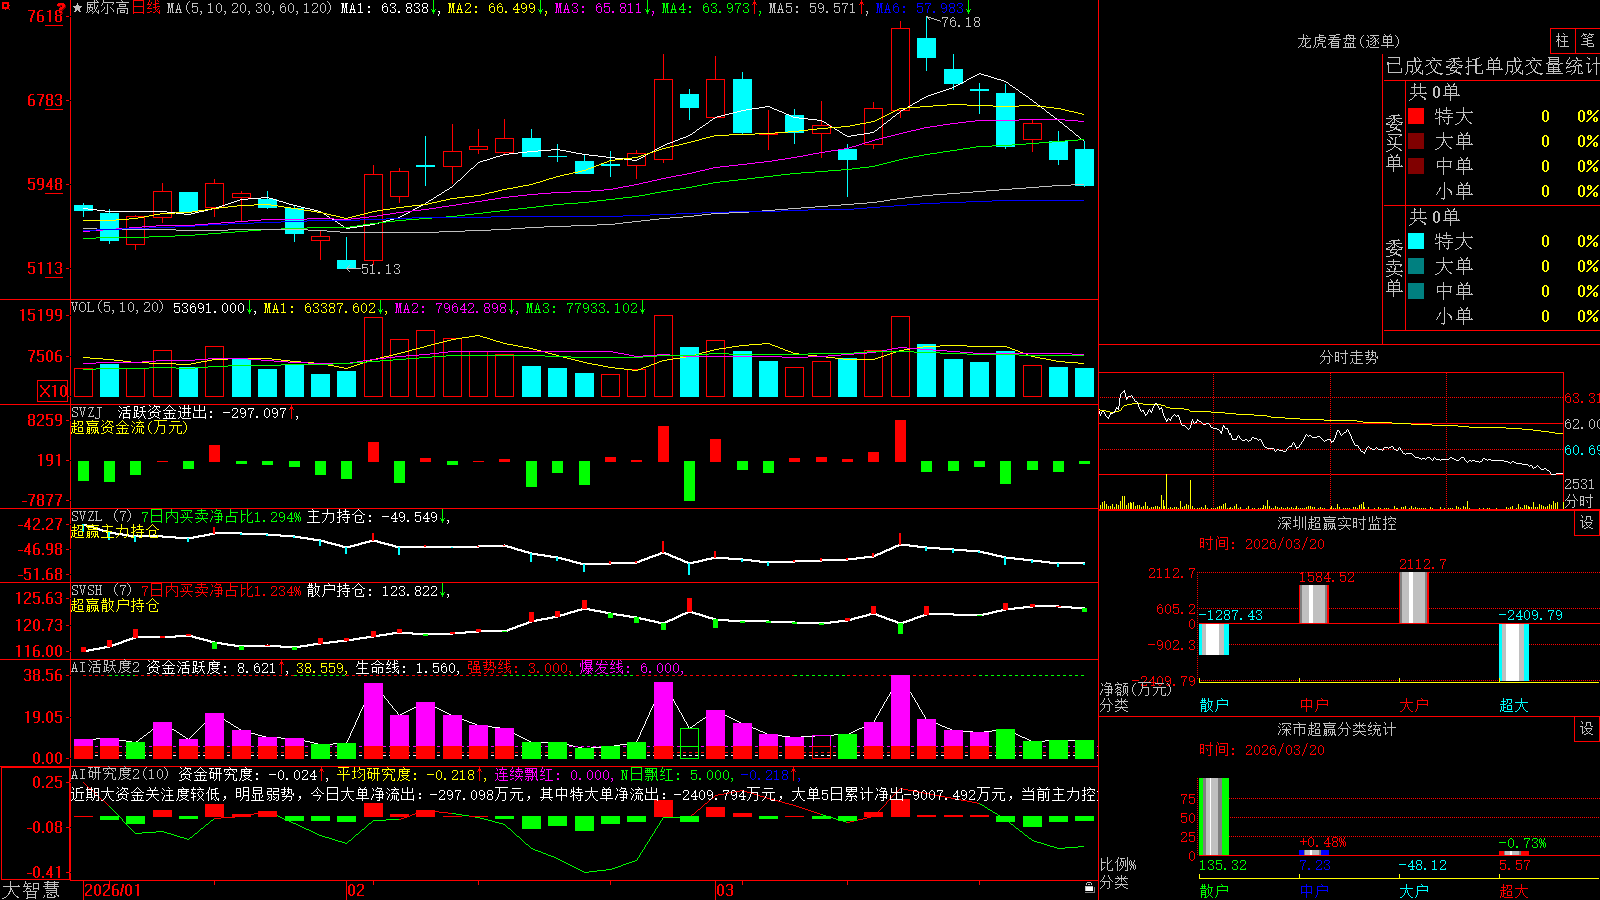Click the 2026/01 timeline marker

113,890
